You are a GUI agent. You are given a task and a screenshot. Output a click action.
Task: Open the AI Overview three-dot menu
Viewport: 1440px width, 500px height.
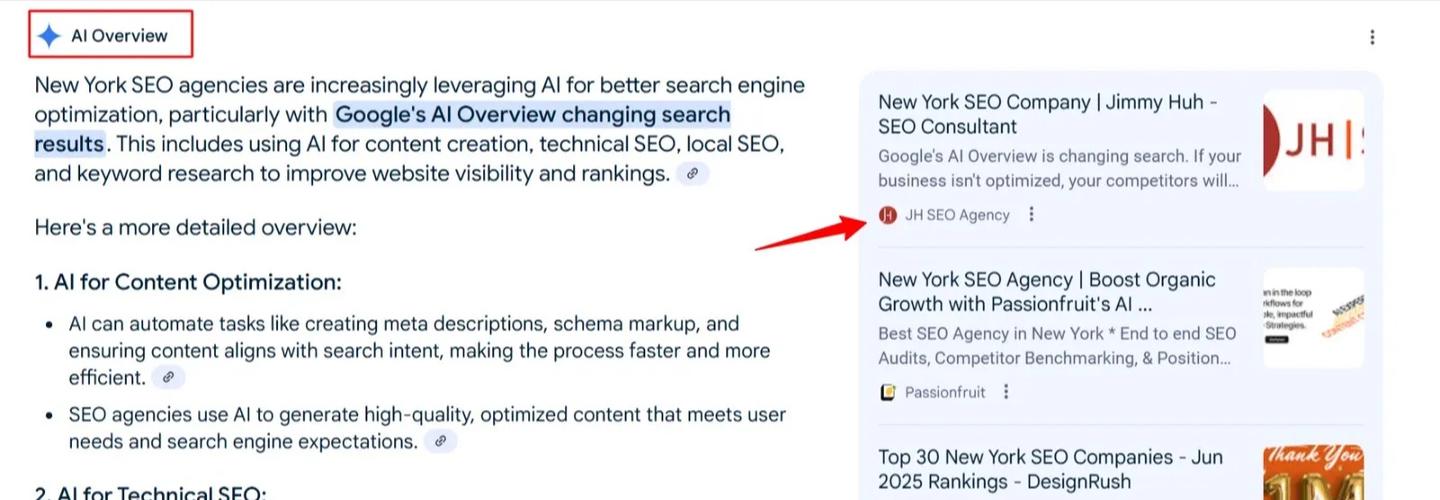pos(1372,37)
